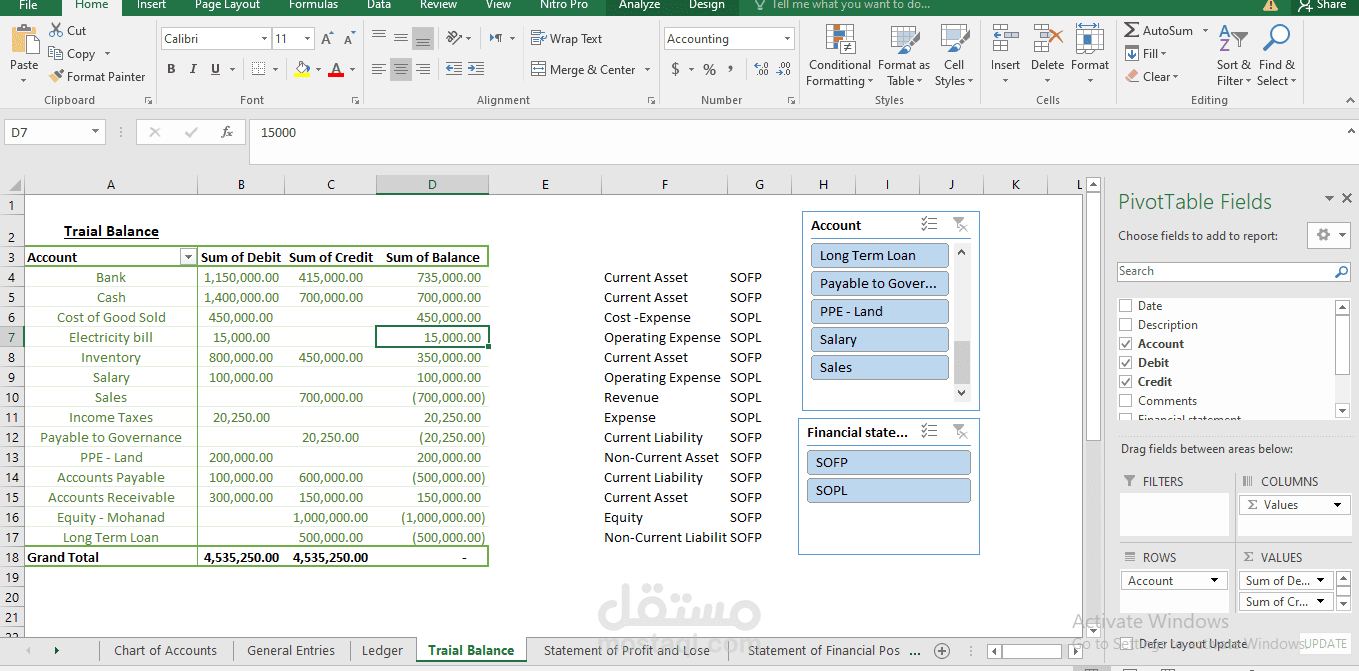Select the Salary slicer item
The width and height of the screenshot is (1359, 671).
pos(879,339)
